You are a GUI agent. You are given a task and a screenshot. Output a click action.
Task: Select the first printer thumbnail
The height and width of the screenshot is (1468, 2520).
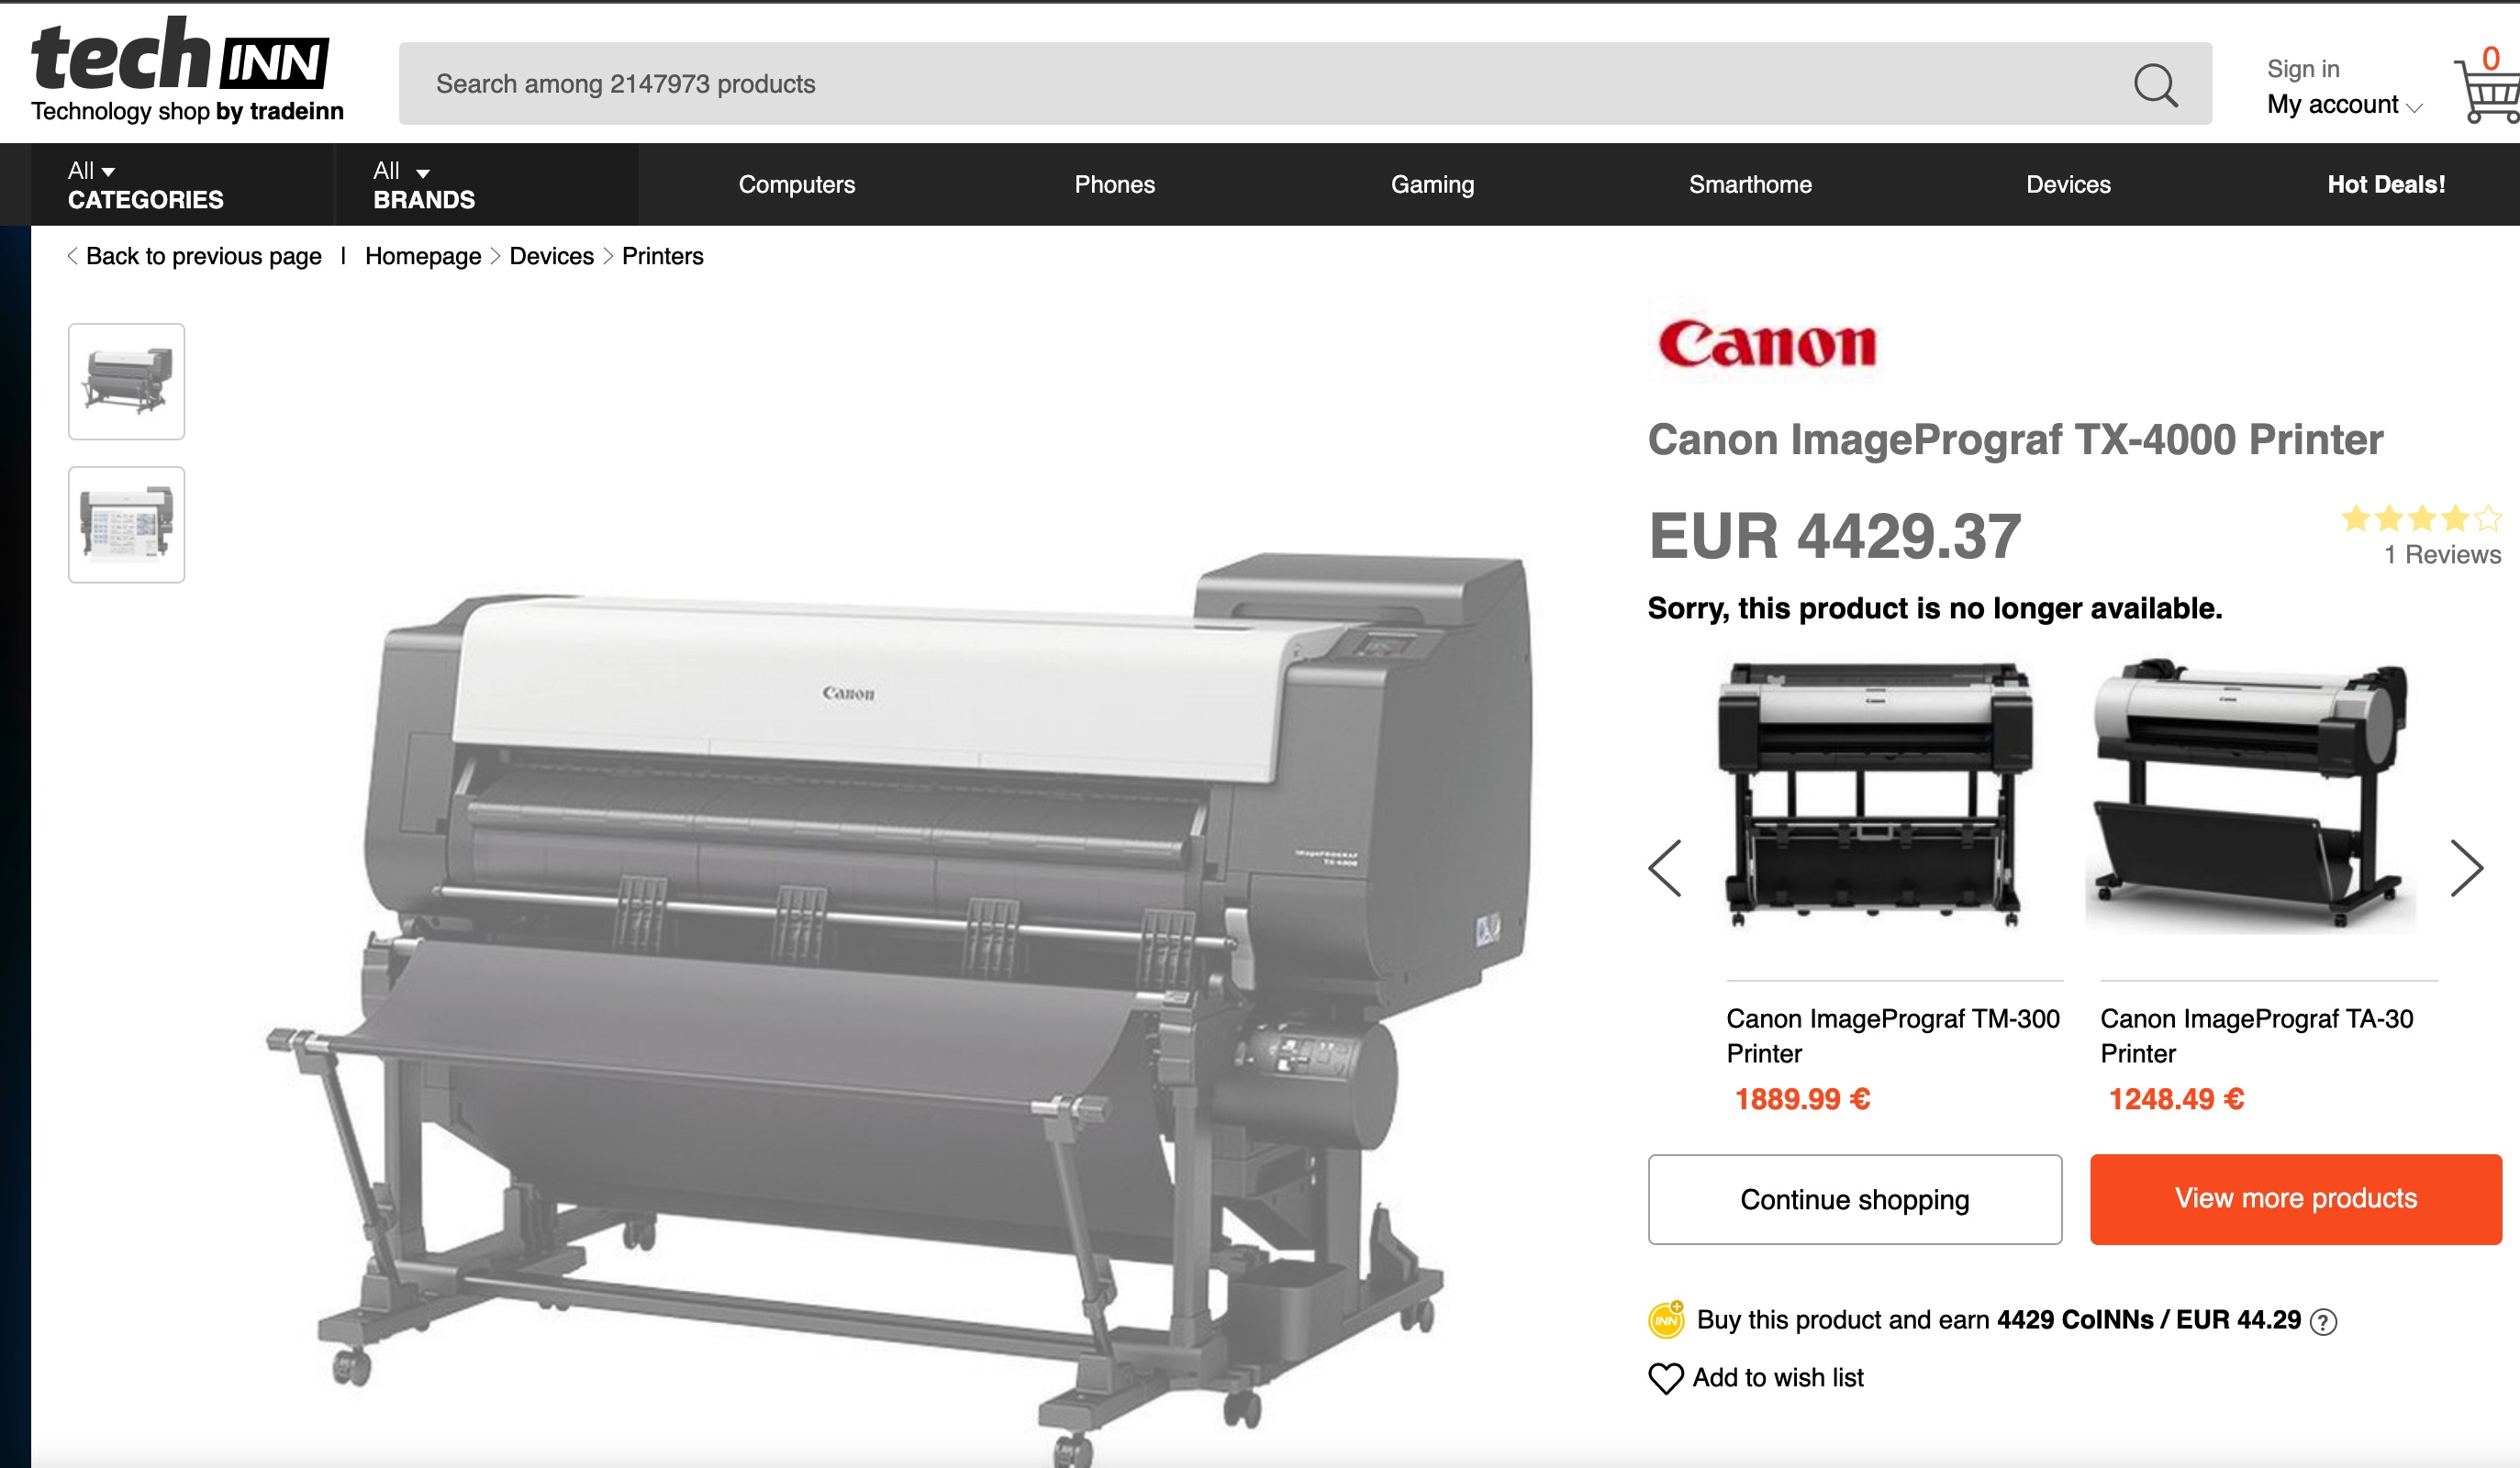126,381
